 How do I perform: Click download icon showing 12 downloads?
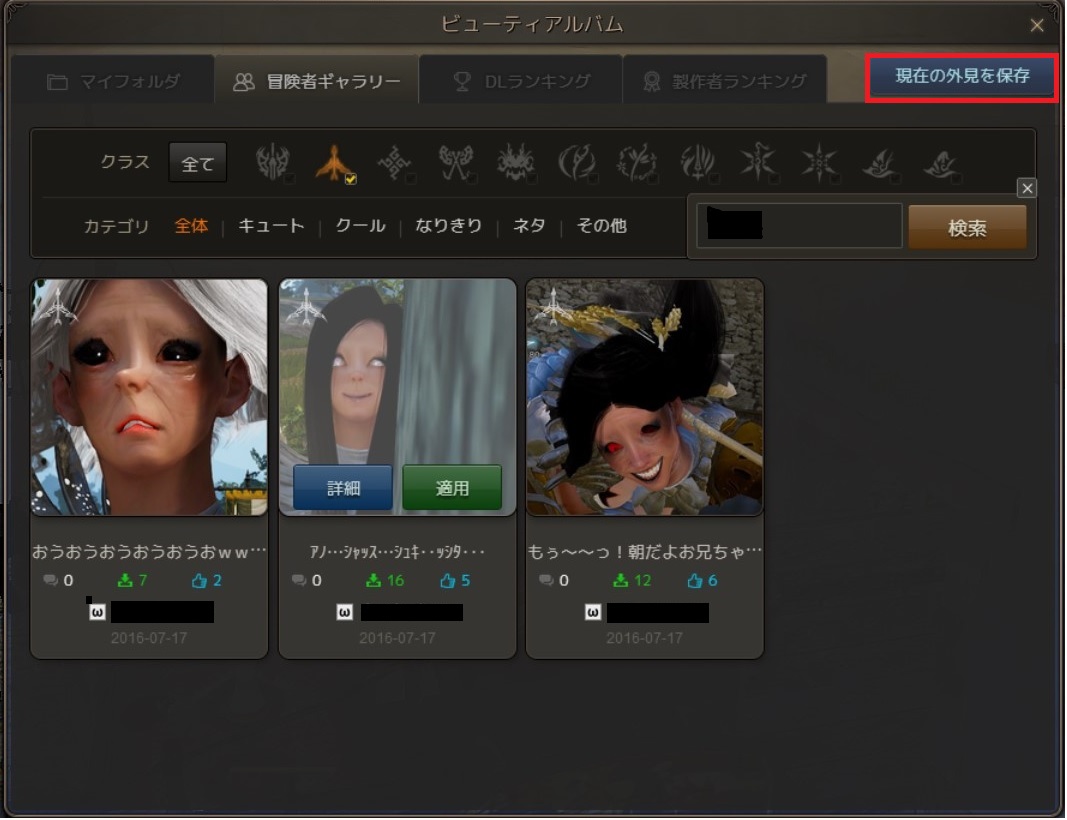620,580
